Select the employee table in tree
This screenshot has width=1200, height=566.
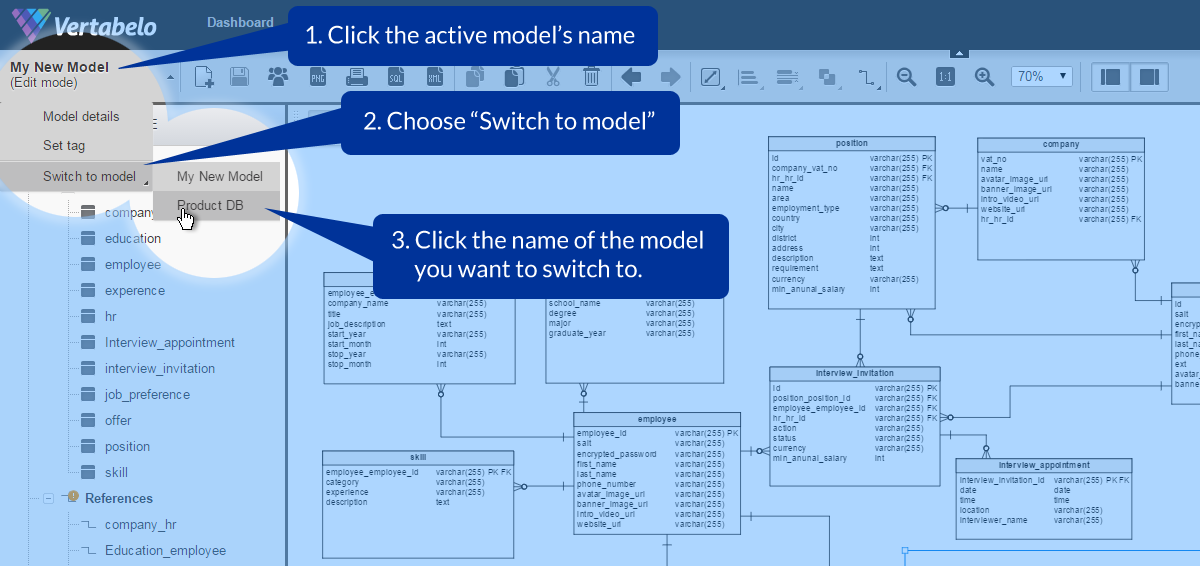point(133,264)
